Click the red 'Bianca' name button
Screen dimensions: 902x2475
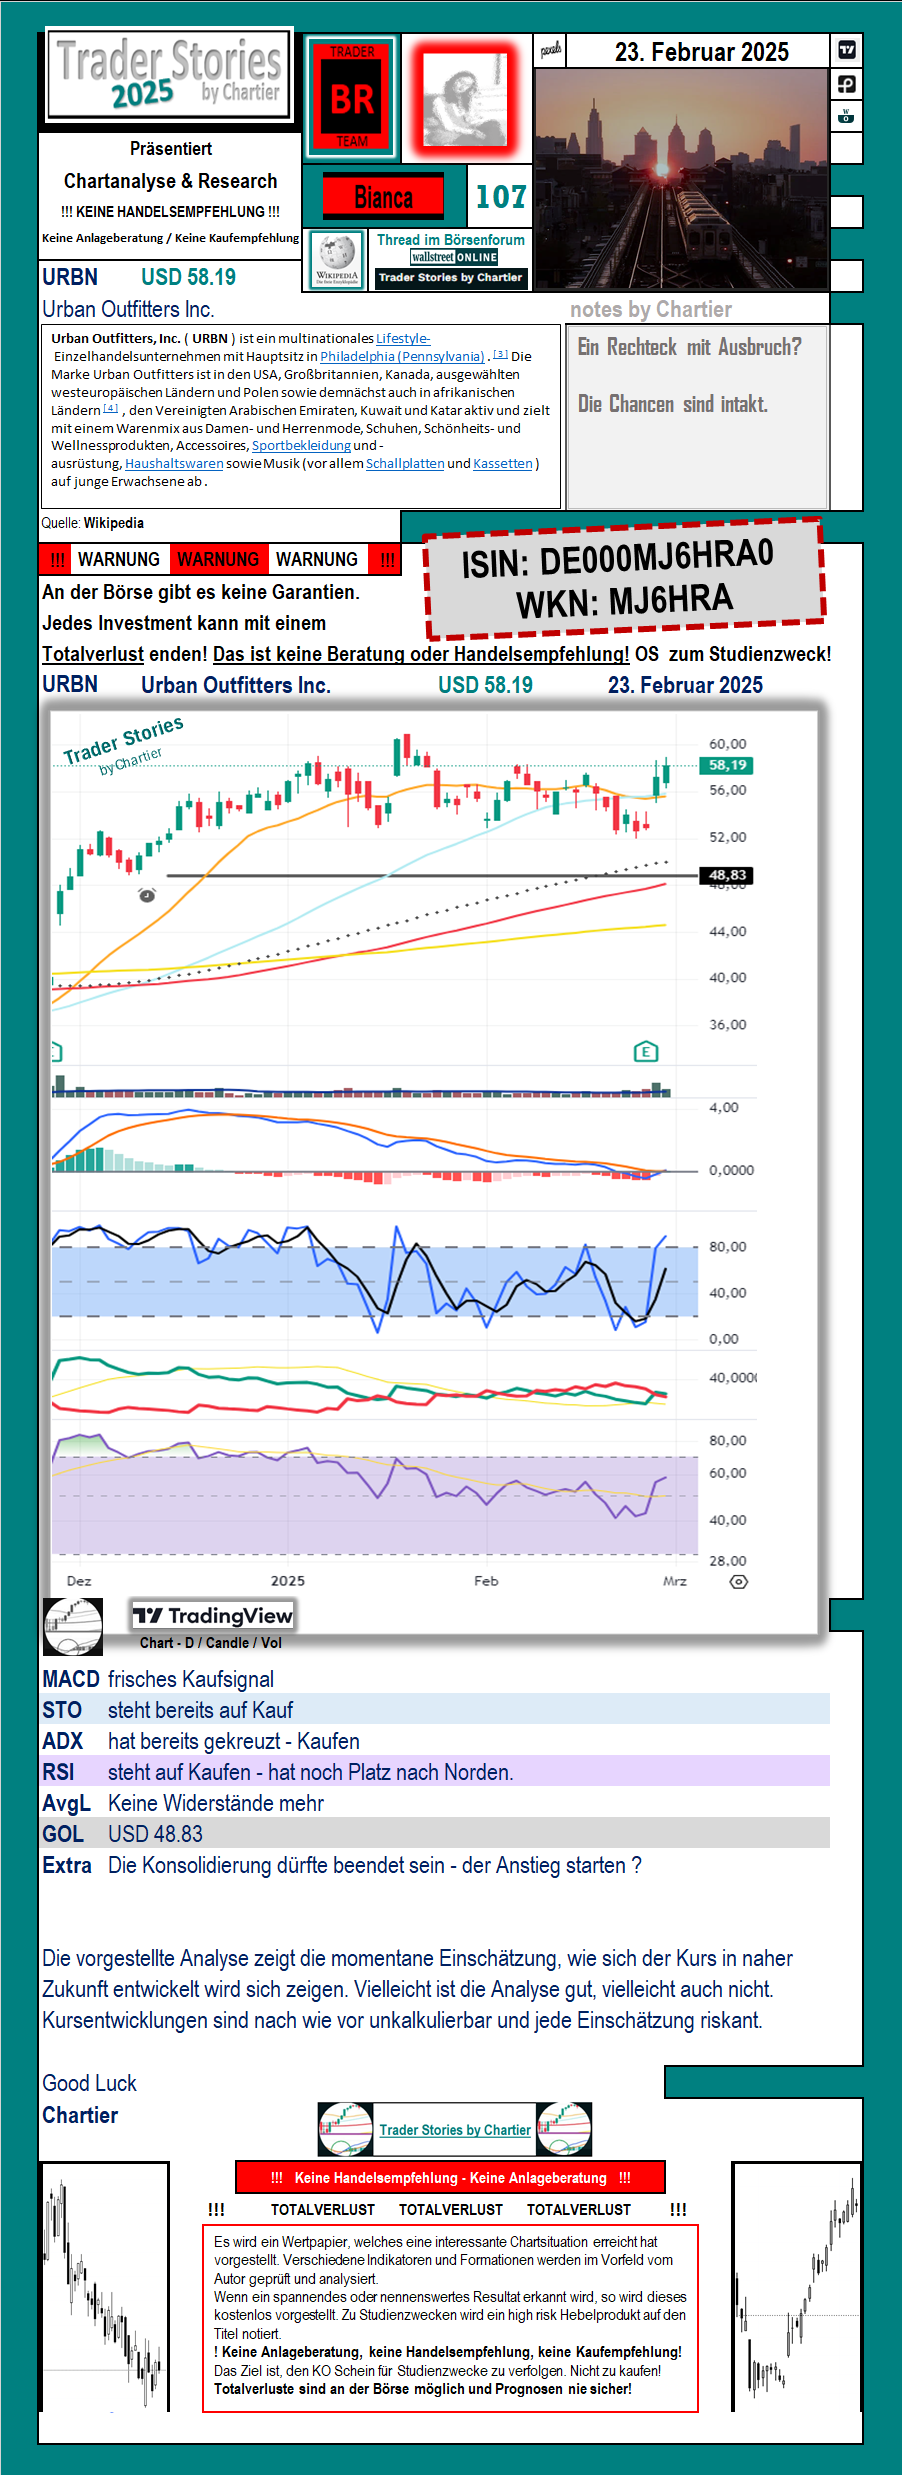tap(383, 197)
